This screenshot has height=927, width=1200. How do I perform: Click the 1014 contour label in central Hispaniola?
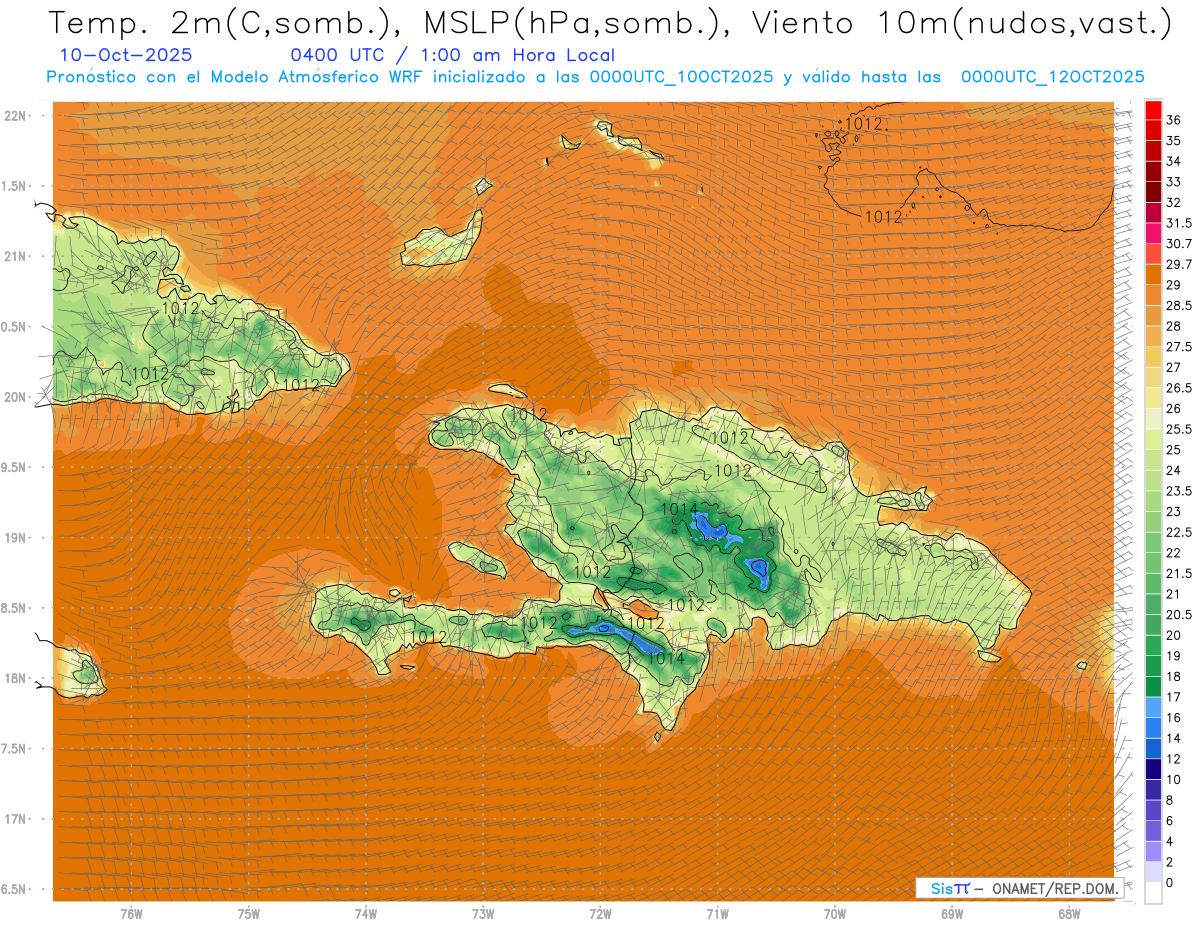click(680, 510)
